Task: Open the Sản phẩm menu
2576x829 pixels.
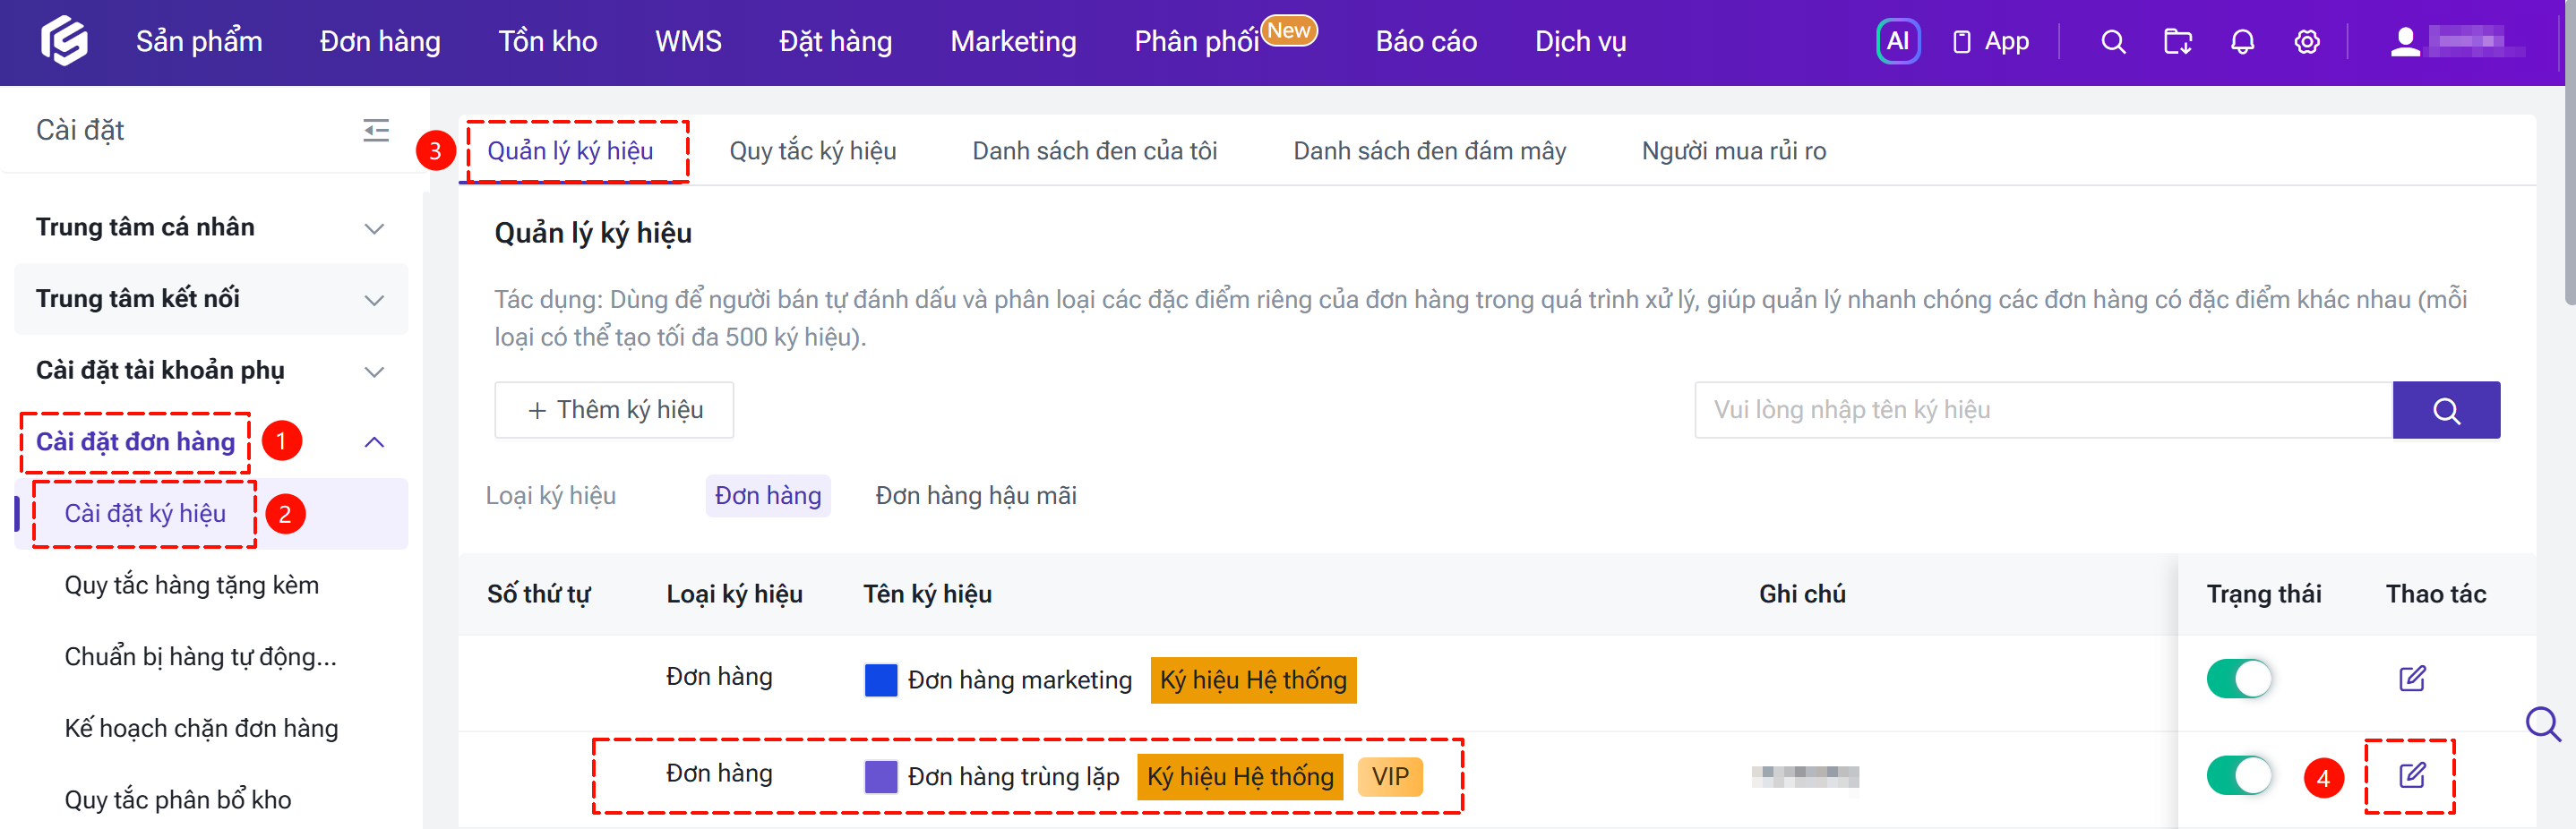Action: [x=199, y=42]
